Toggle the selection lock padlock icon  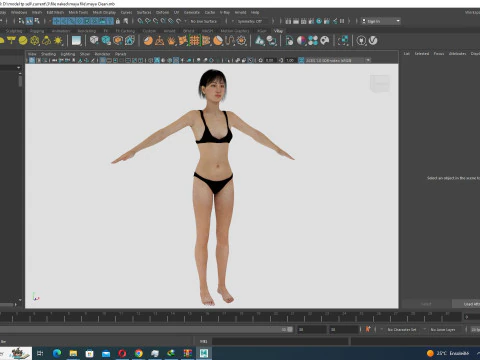click(x=117, y=21)
